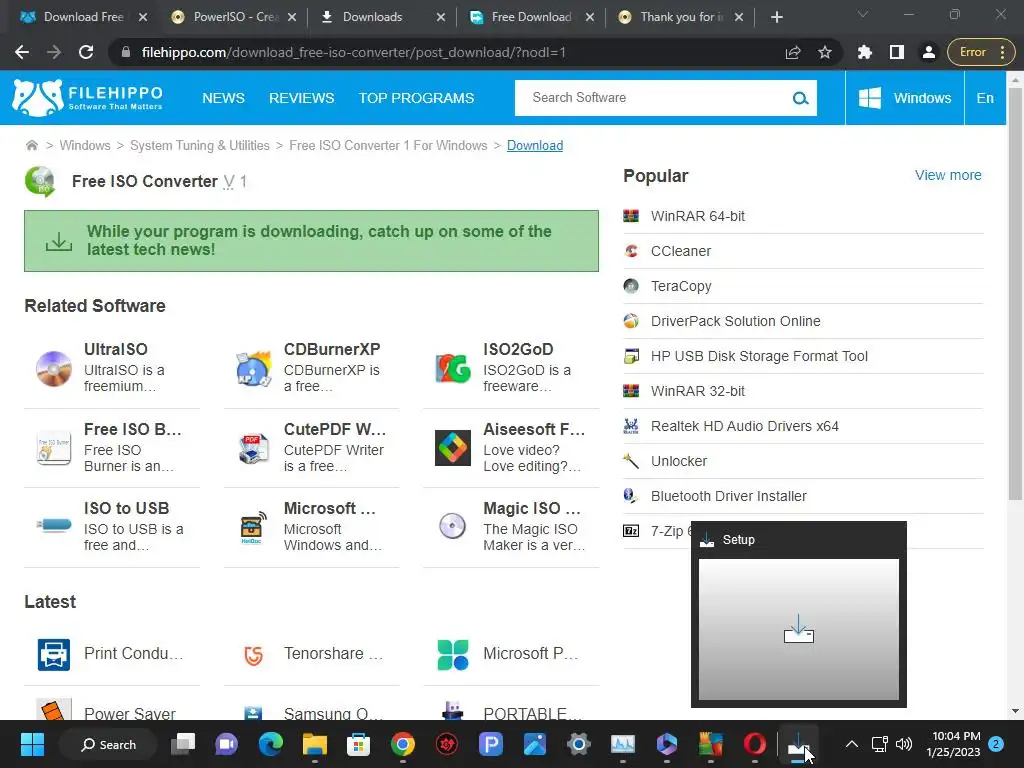Open Opera from the taskbar
Viewport: 1024px width, 768px height.
[x=754, y=744]
